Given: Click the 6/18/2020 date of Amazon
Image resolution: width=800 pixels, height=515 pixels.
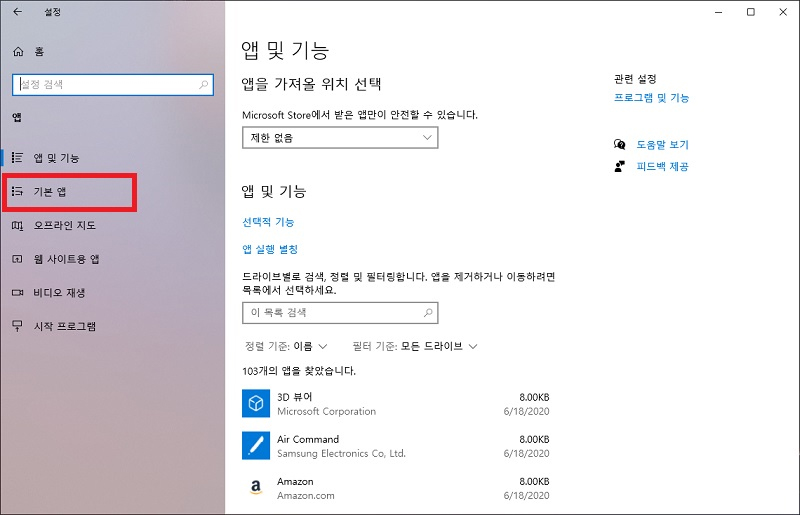Looking at the screenshot, I should tap(527, 496).
